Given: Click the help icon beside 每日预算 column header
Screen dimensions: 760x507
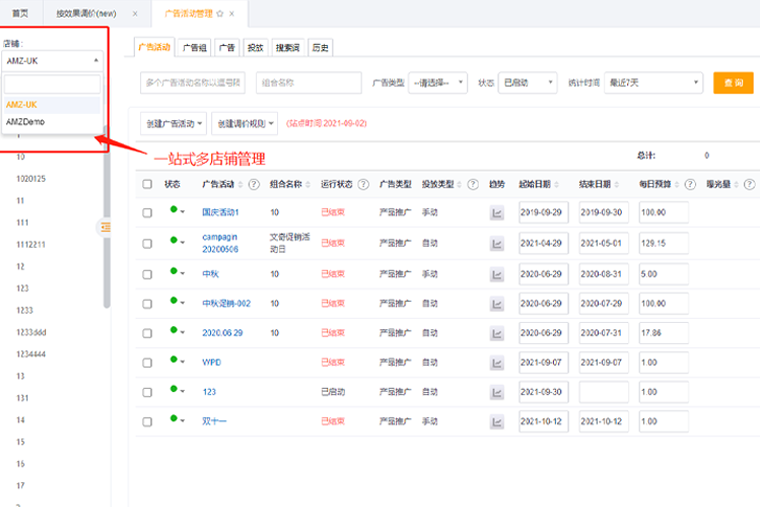Looking at the screenshot, I should click(x=689, y=184).
